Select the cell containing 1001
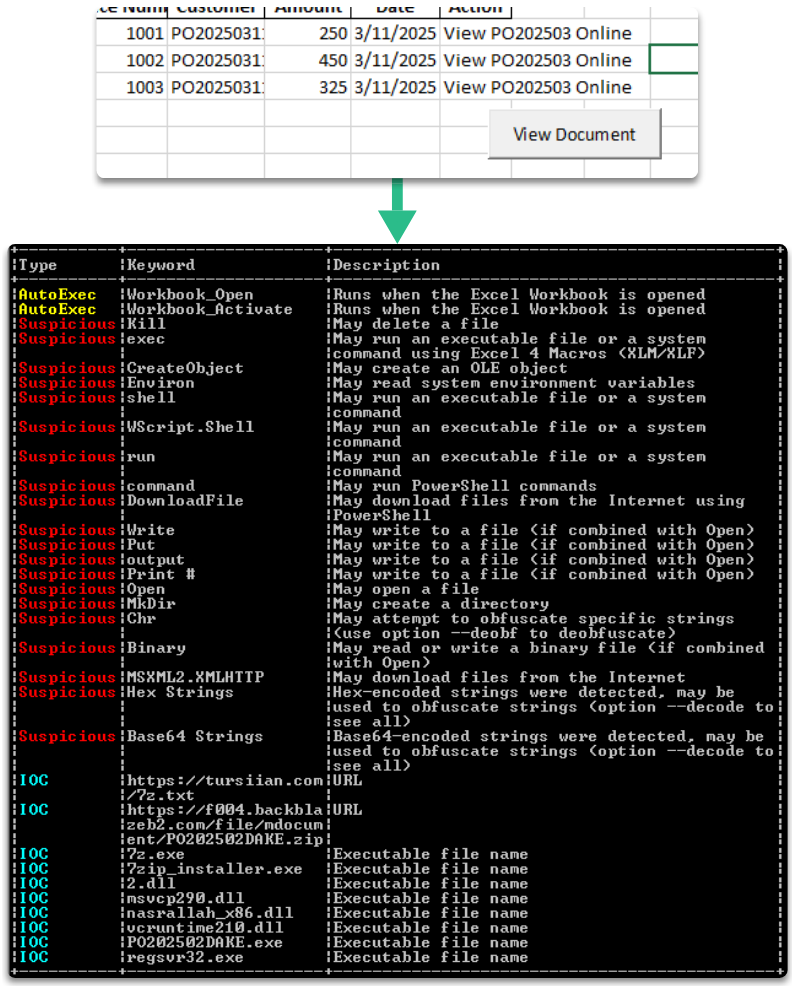Viewport: 792px width, 986px height. point(132,33)
